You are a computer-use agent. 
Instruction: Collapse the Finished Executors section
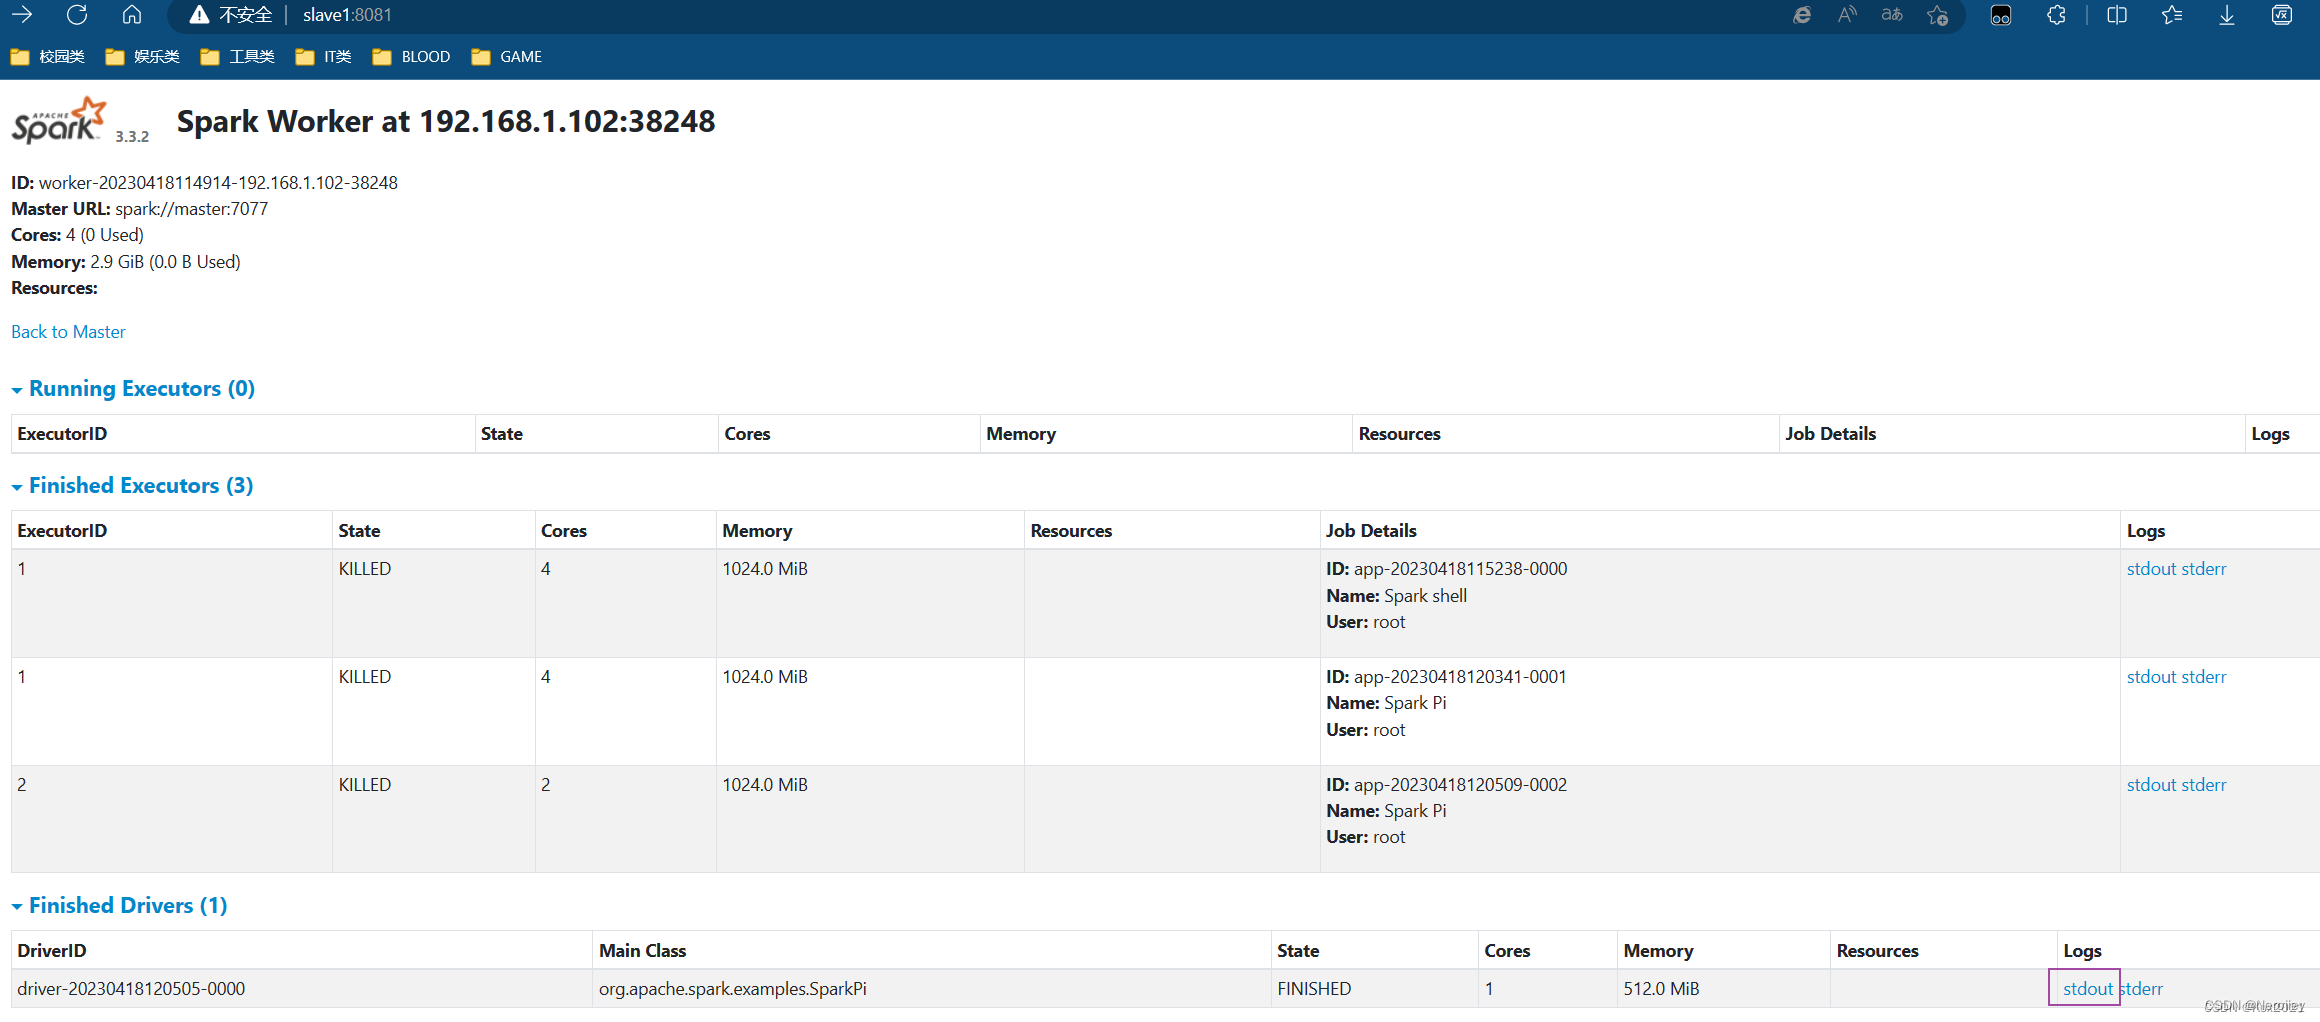point(132,485)
